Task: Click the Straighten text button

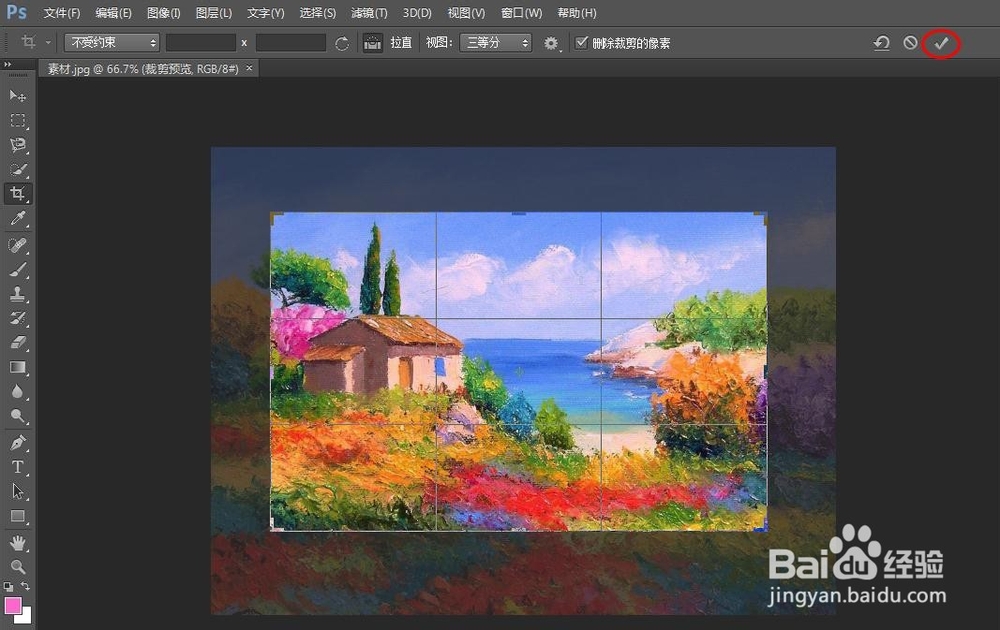Action: click(401, 43)
